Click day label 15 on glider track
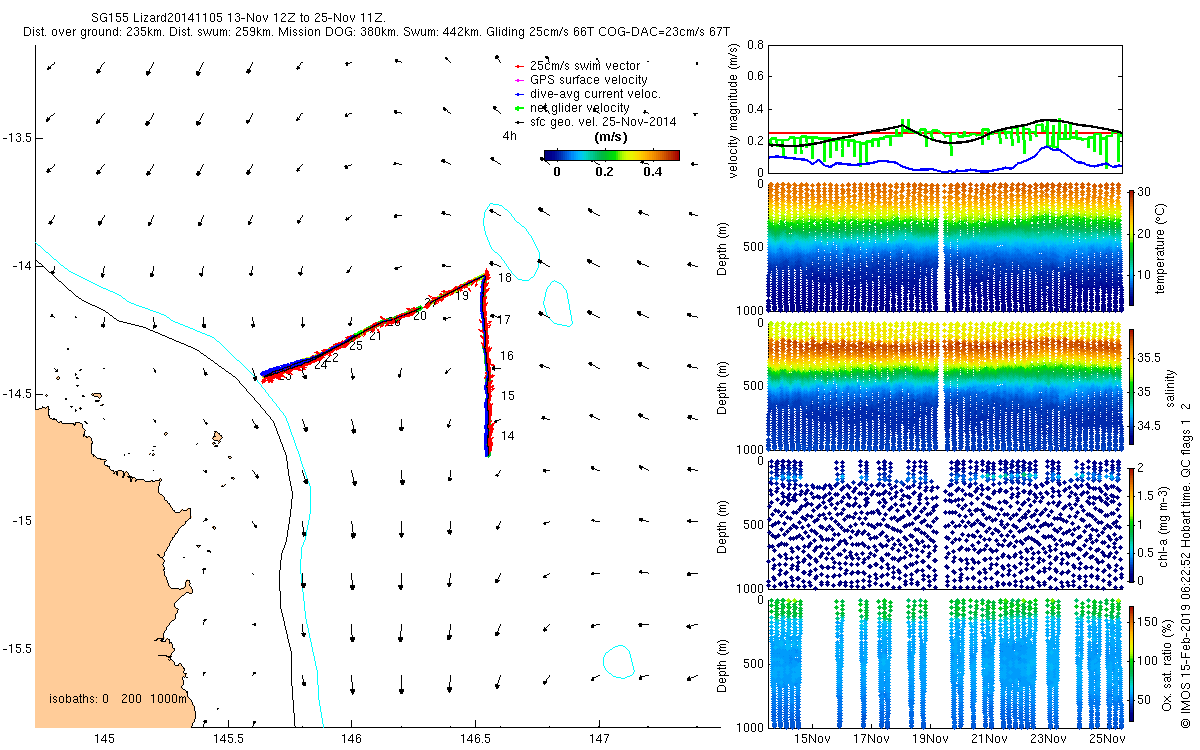This screenshot has width=1200, height=750. tap(507, 396)
